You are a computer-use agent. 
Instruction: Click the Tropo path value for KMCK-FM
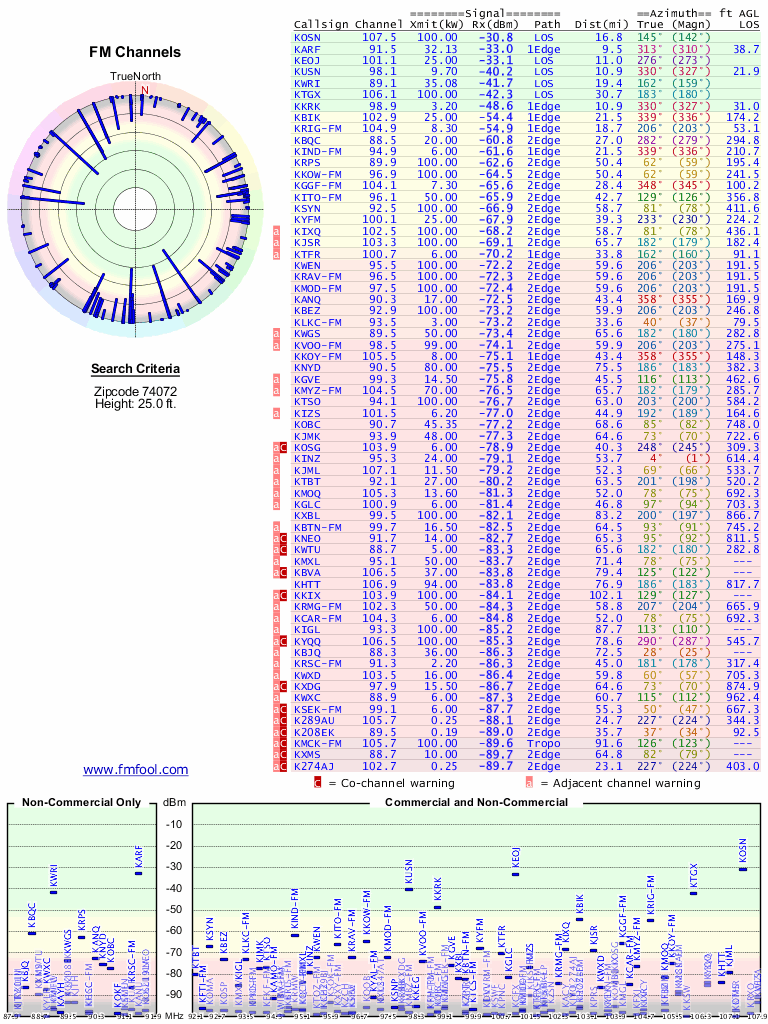[543, 744]
